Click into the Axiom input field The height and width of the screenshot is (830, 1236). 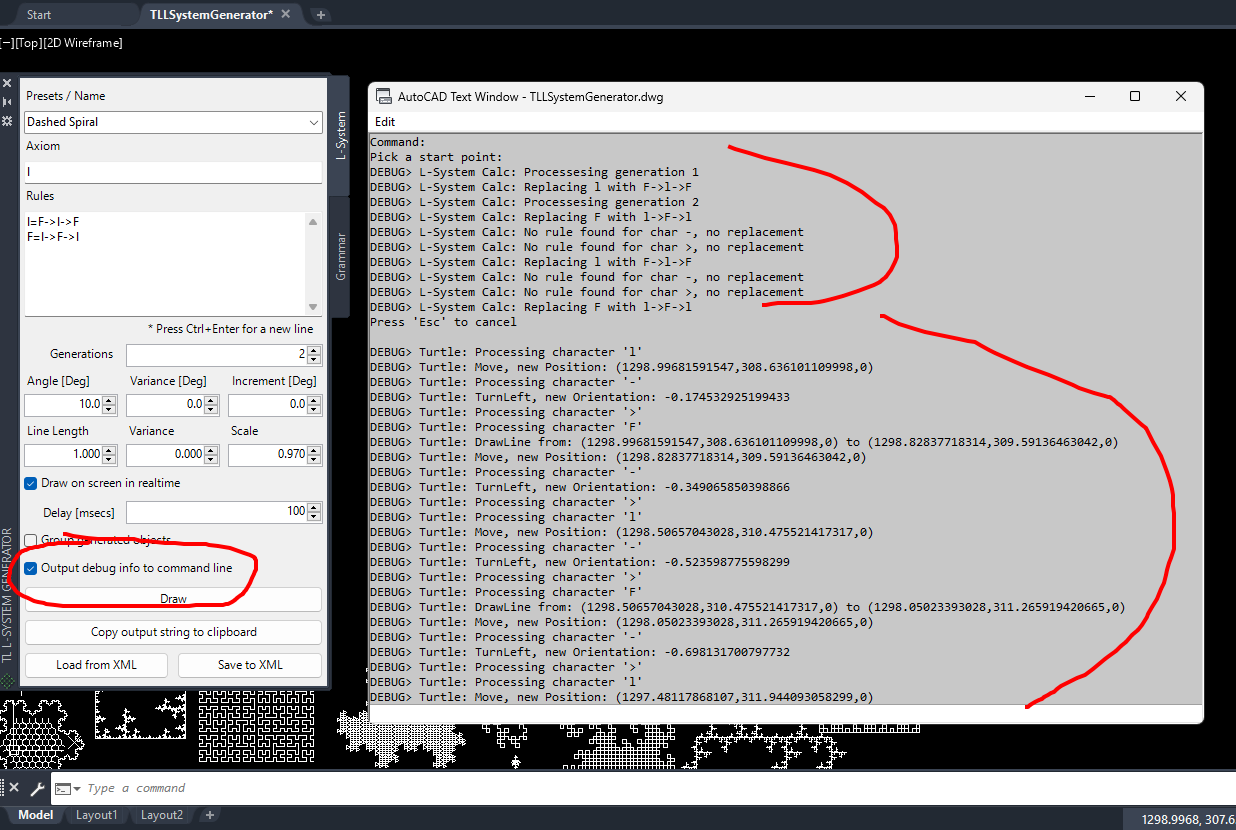coord(173,172)
